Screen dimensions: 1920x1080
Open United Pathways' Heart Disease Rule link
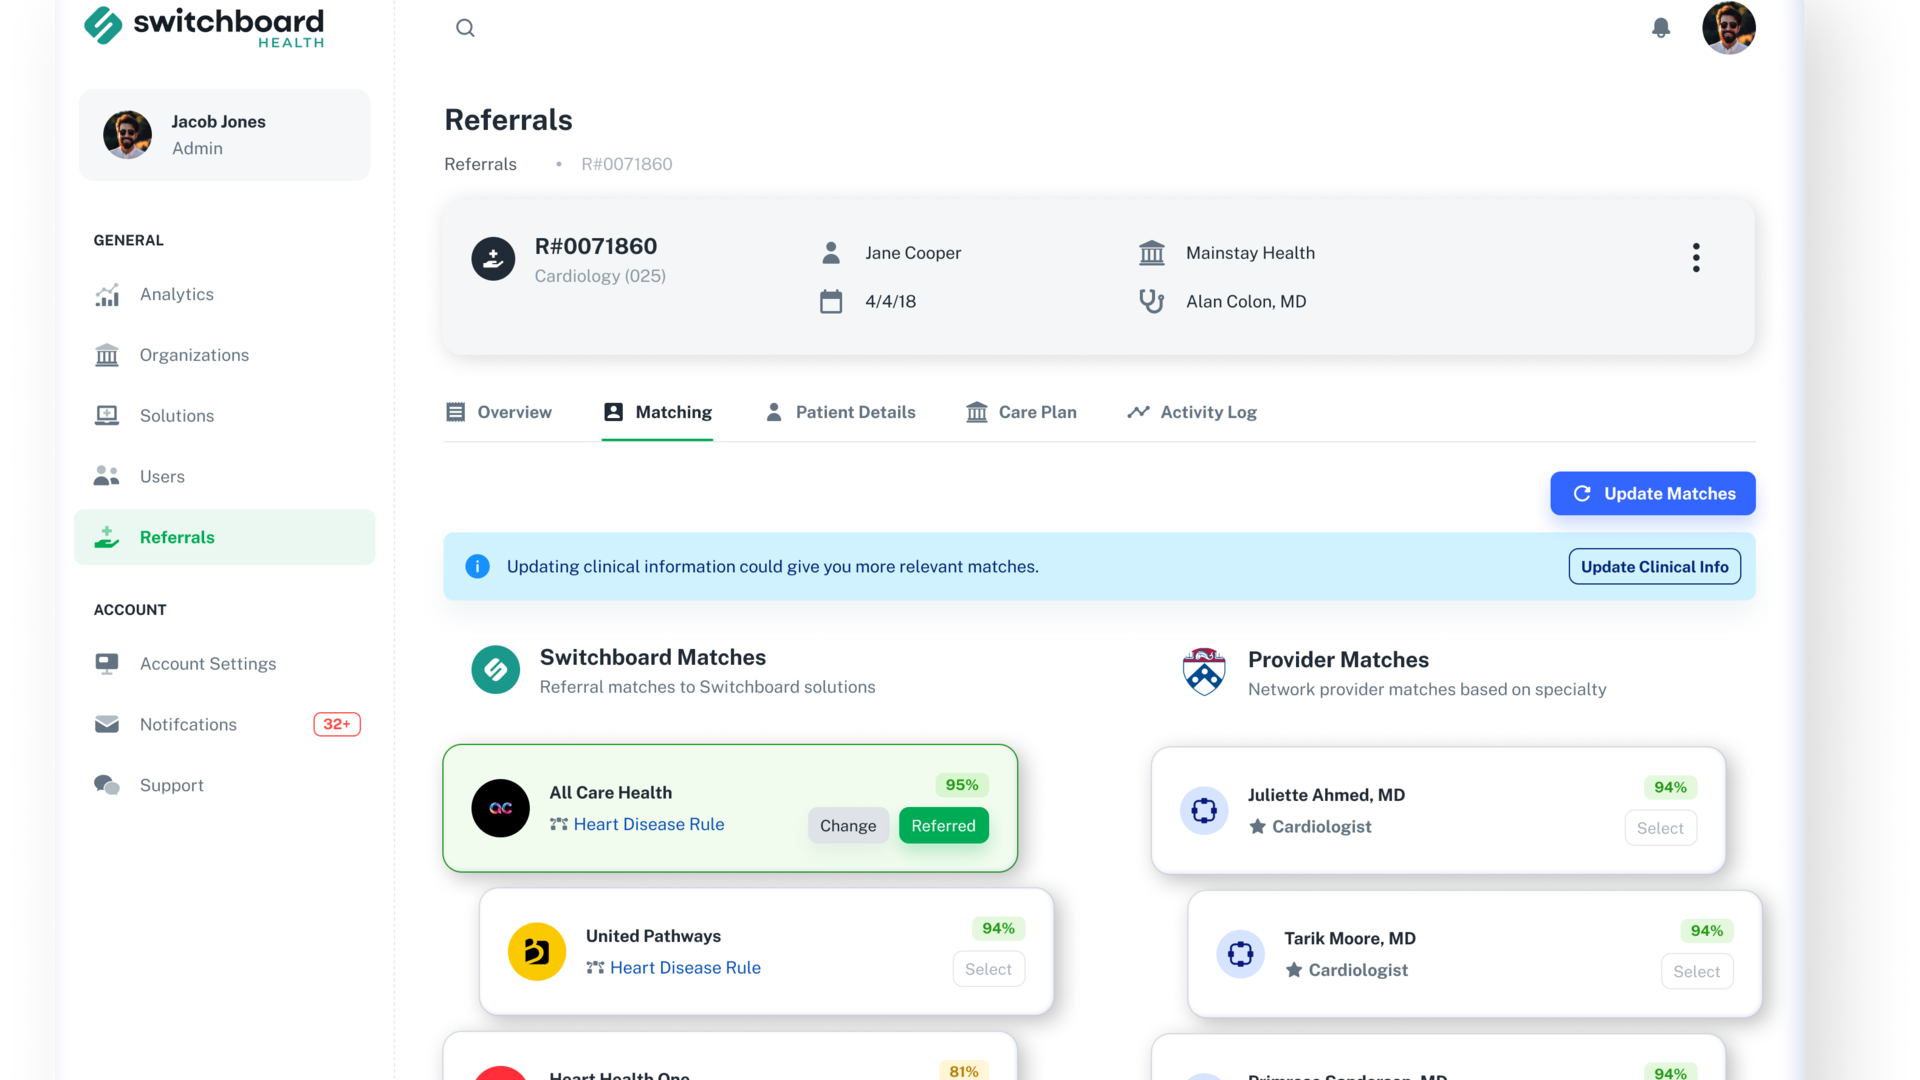685,968
